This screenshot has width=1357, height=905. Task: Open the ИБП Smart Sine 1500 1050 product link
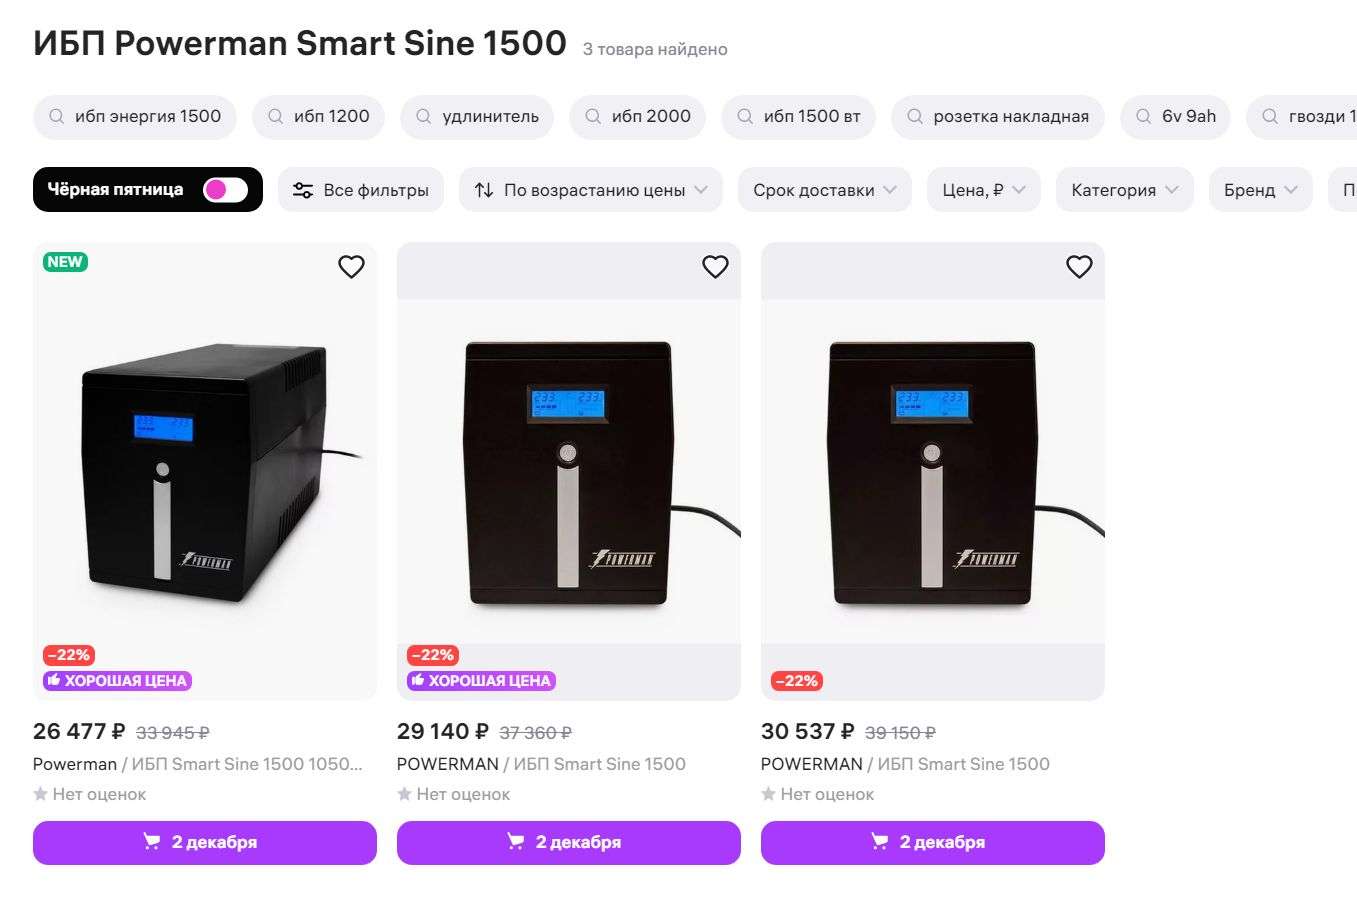(246, 764)
